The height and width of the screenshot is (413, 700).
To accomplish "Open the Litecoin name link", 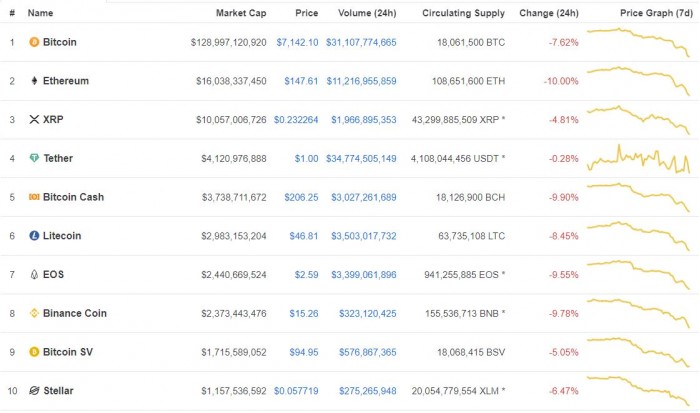I will pos(62,235).
